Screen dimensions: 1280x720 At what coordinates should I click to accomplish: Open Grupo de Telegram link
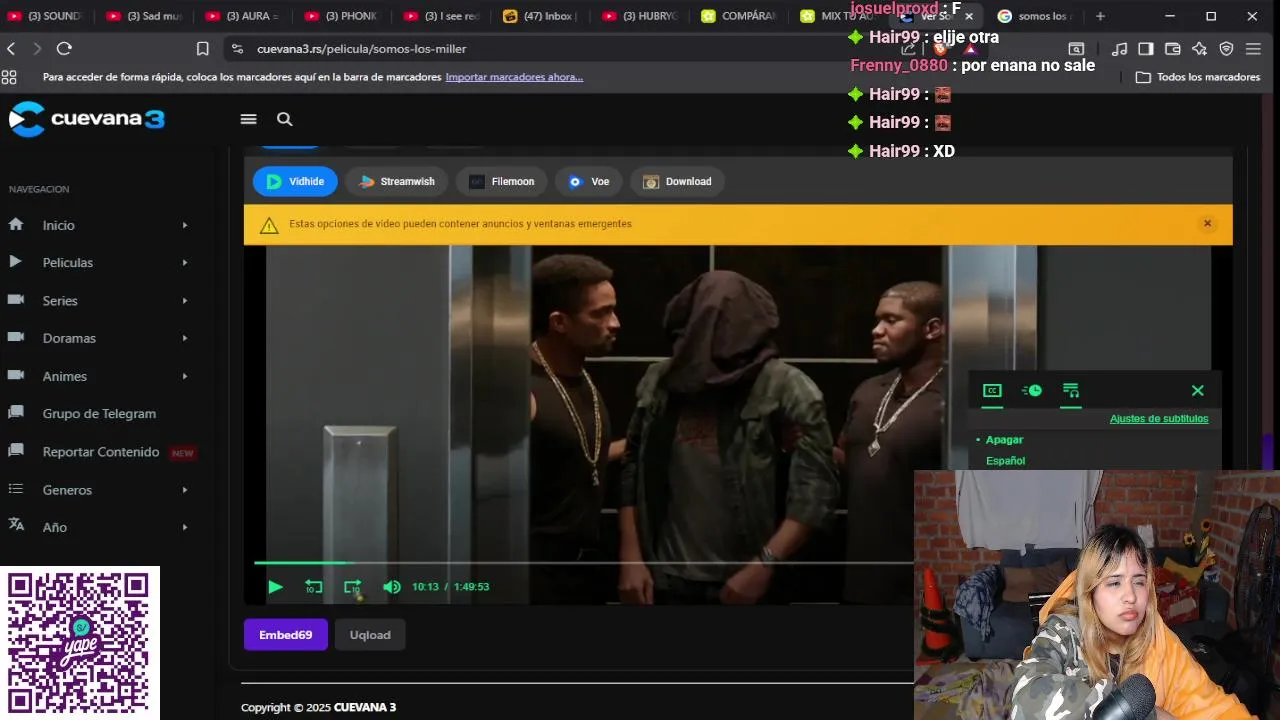click(x=99, y=414)
